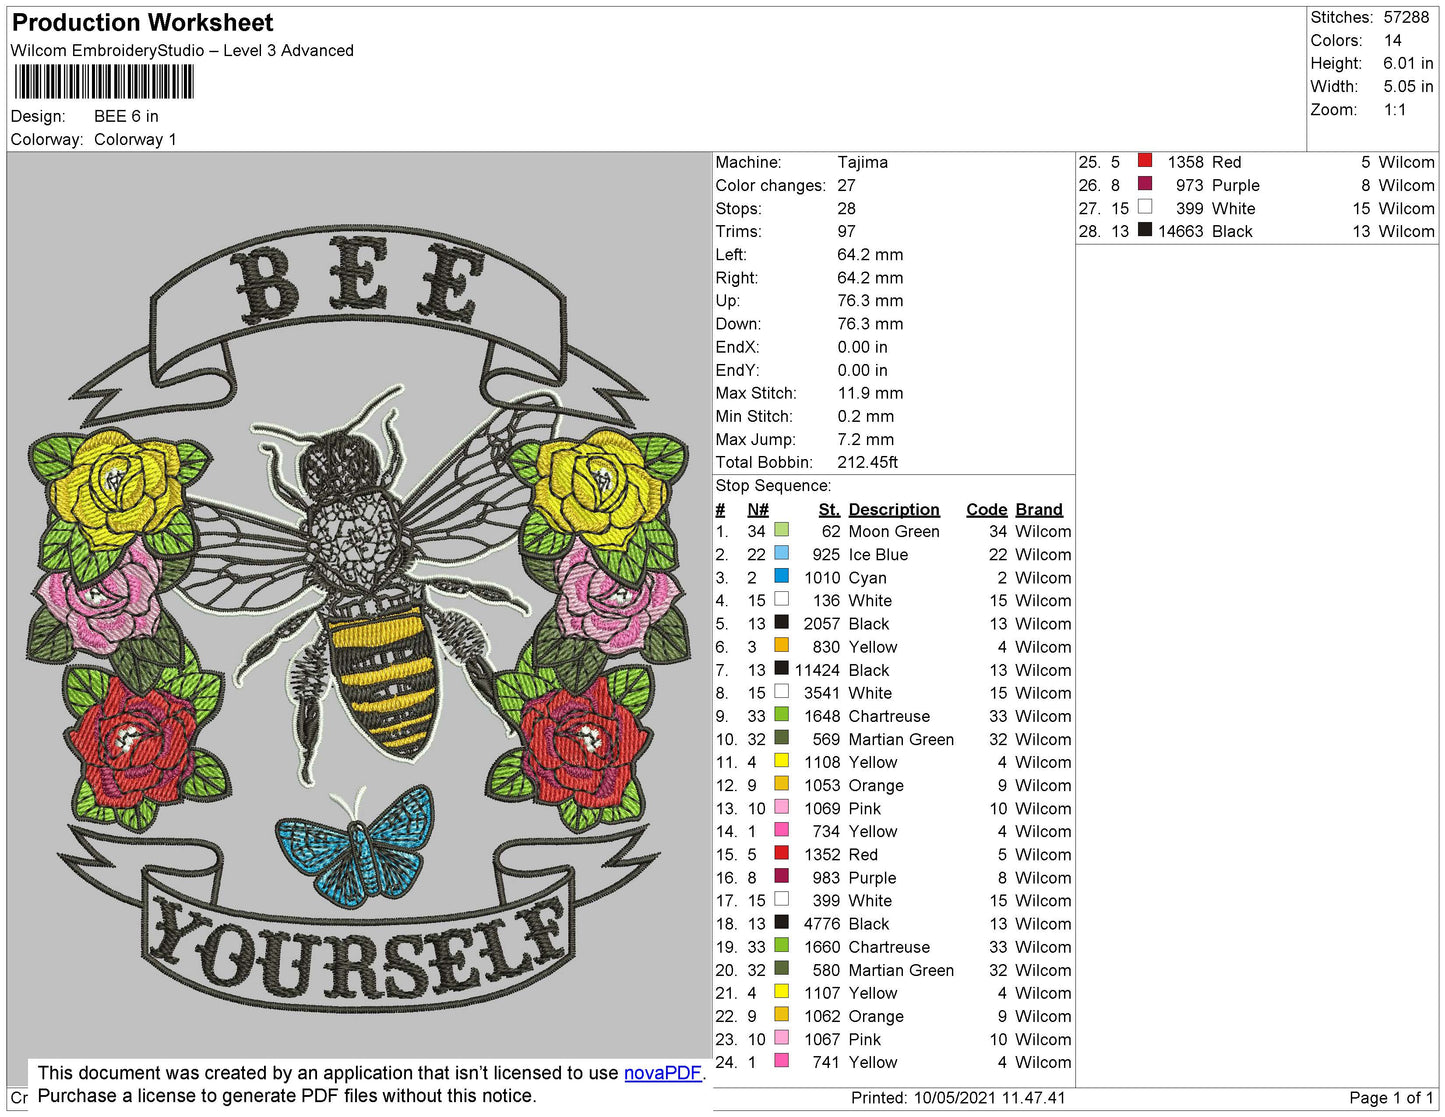Click the Moon Green swatch in row 1
1445x1117 pixels.
782,530
